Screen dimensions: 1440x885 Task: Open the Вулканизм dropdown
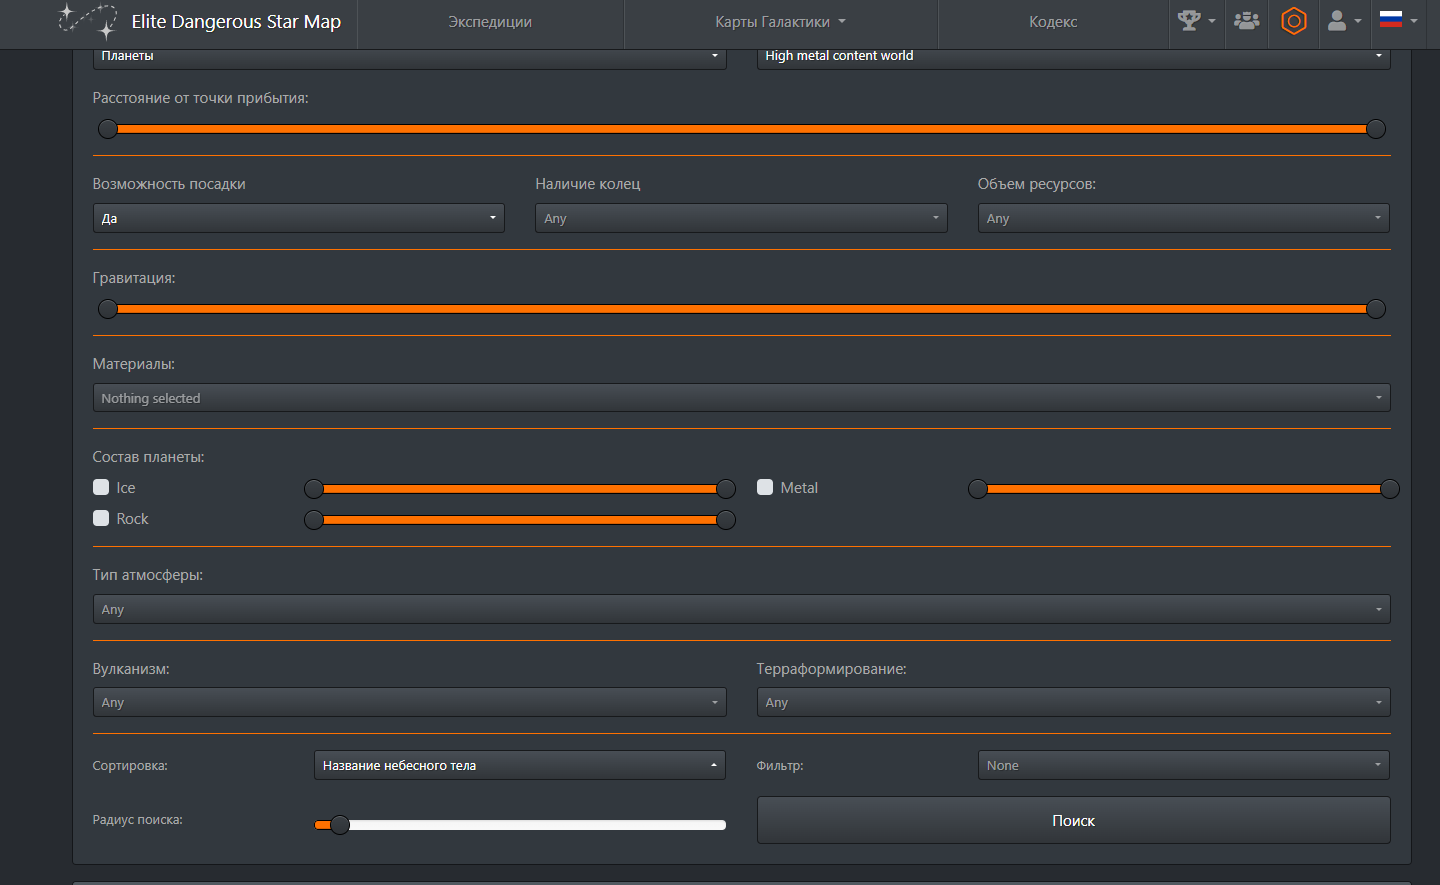click(409, 702)
